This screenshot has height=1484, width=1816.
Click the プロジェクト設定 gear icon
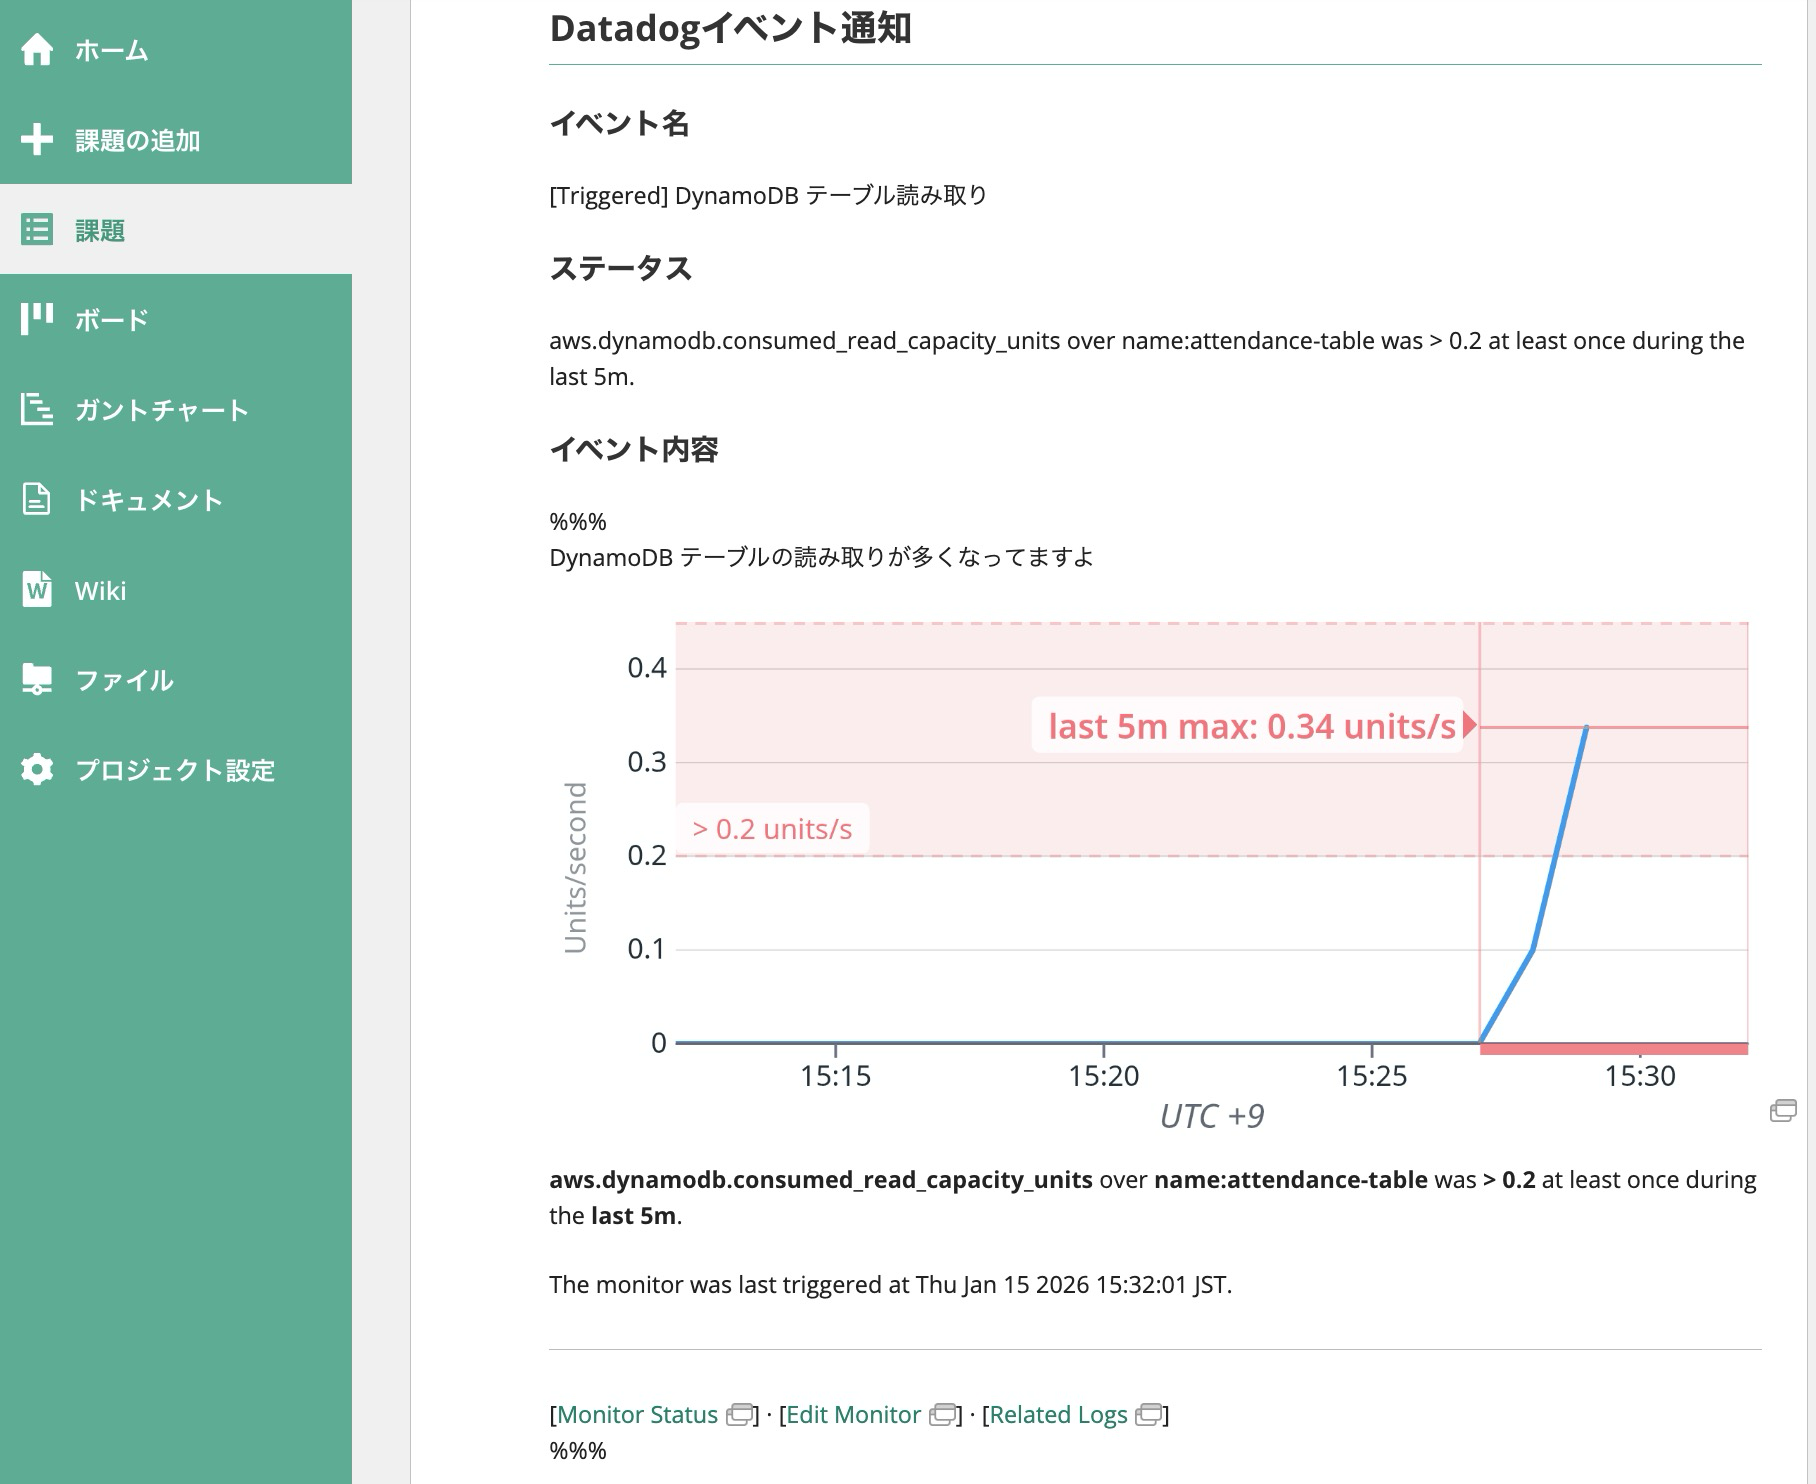[x=37, y=770]
